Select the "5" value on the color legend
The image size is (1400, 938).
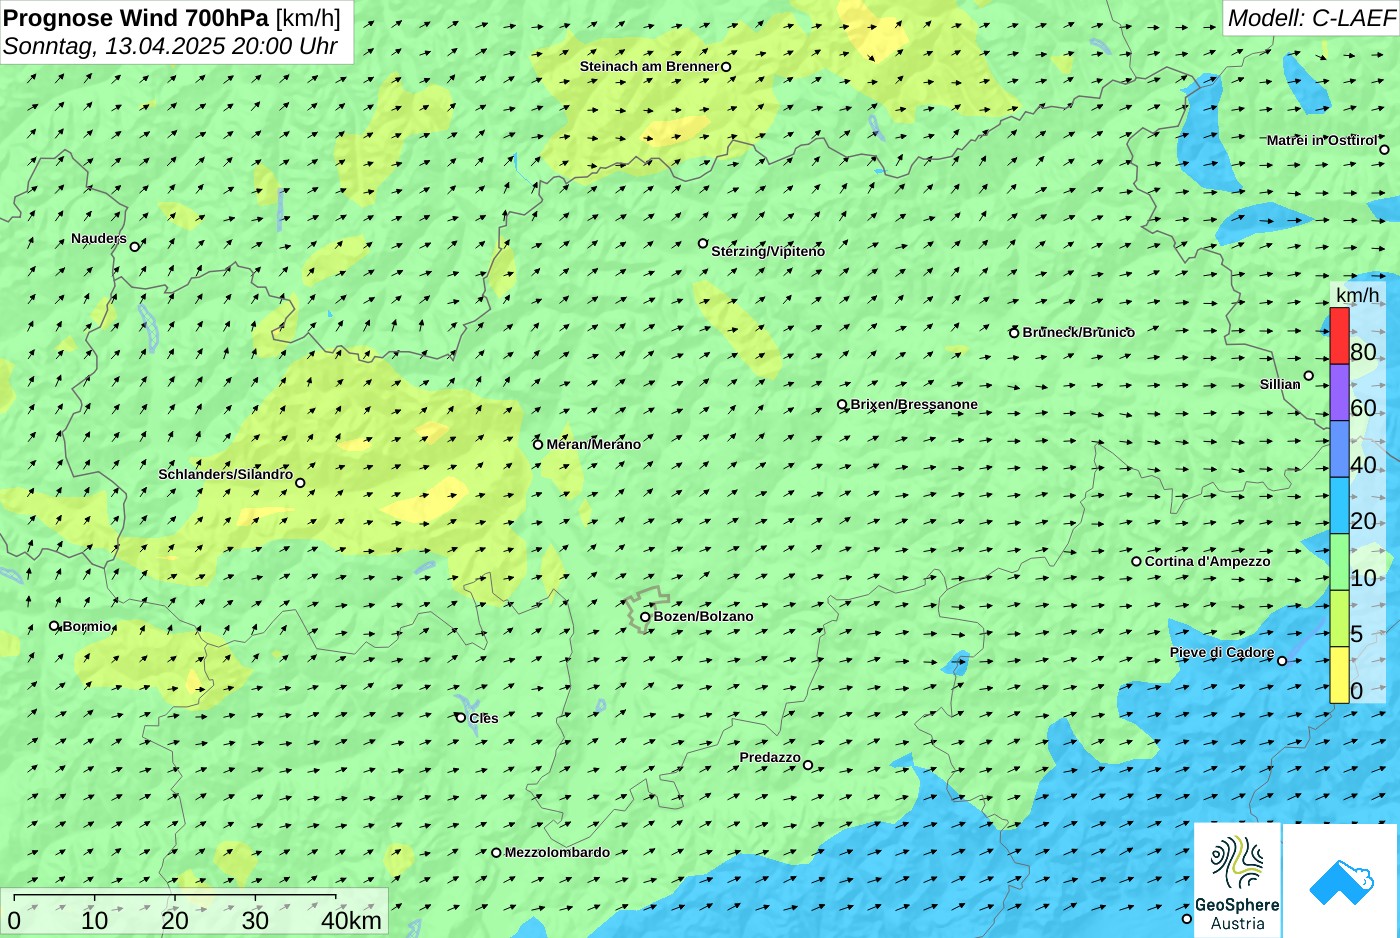[1357, 634]
